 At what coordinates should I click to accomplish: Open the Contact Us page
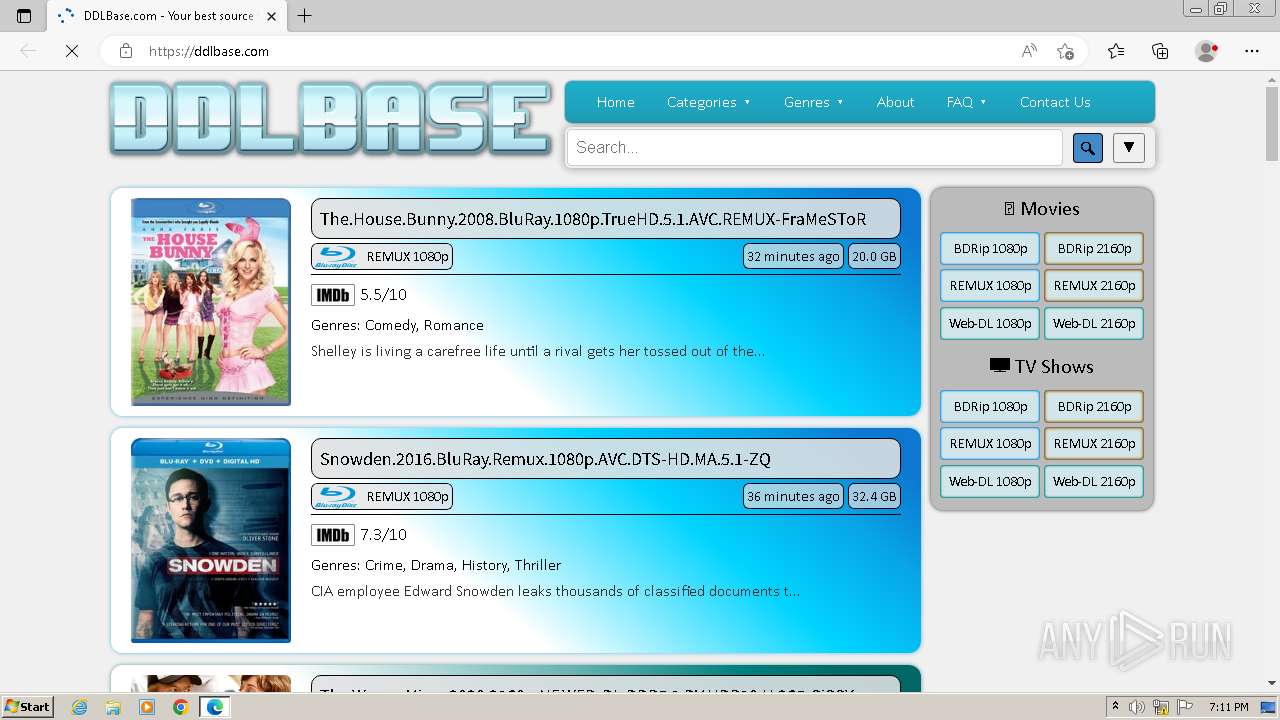click(x=1055, y=102)
